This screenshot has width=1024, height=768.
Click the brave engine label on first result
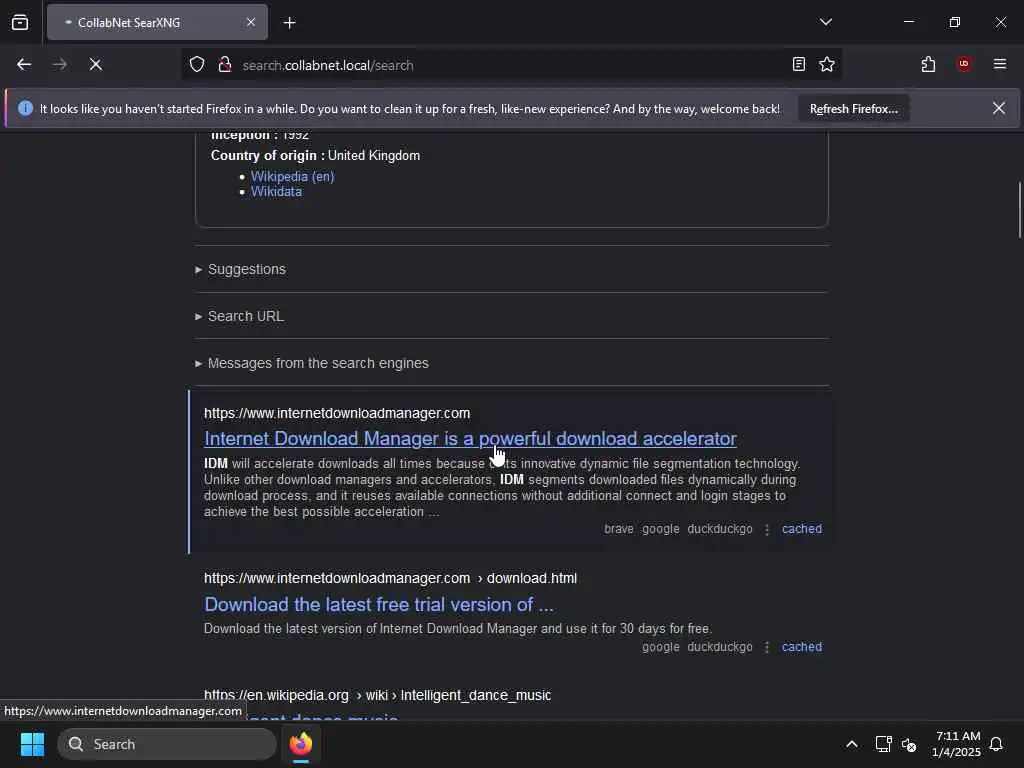(618, 529)
